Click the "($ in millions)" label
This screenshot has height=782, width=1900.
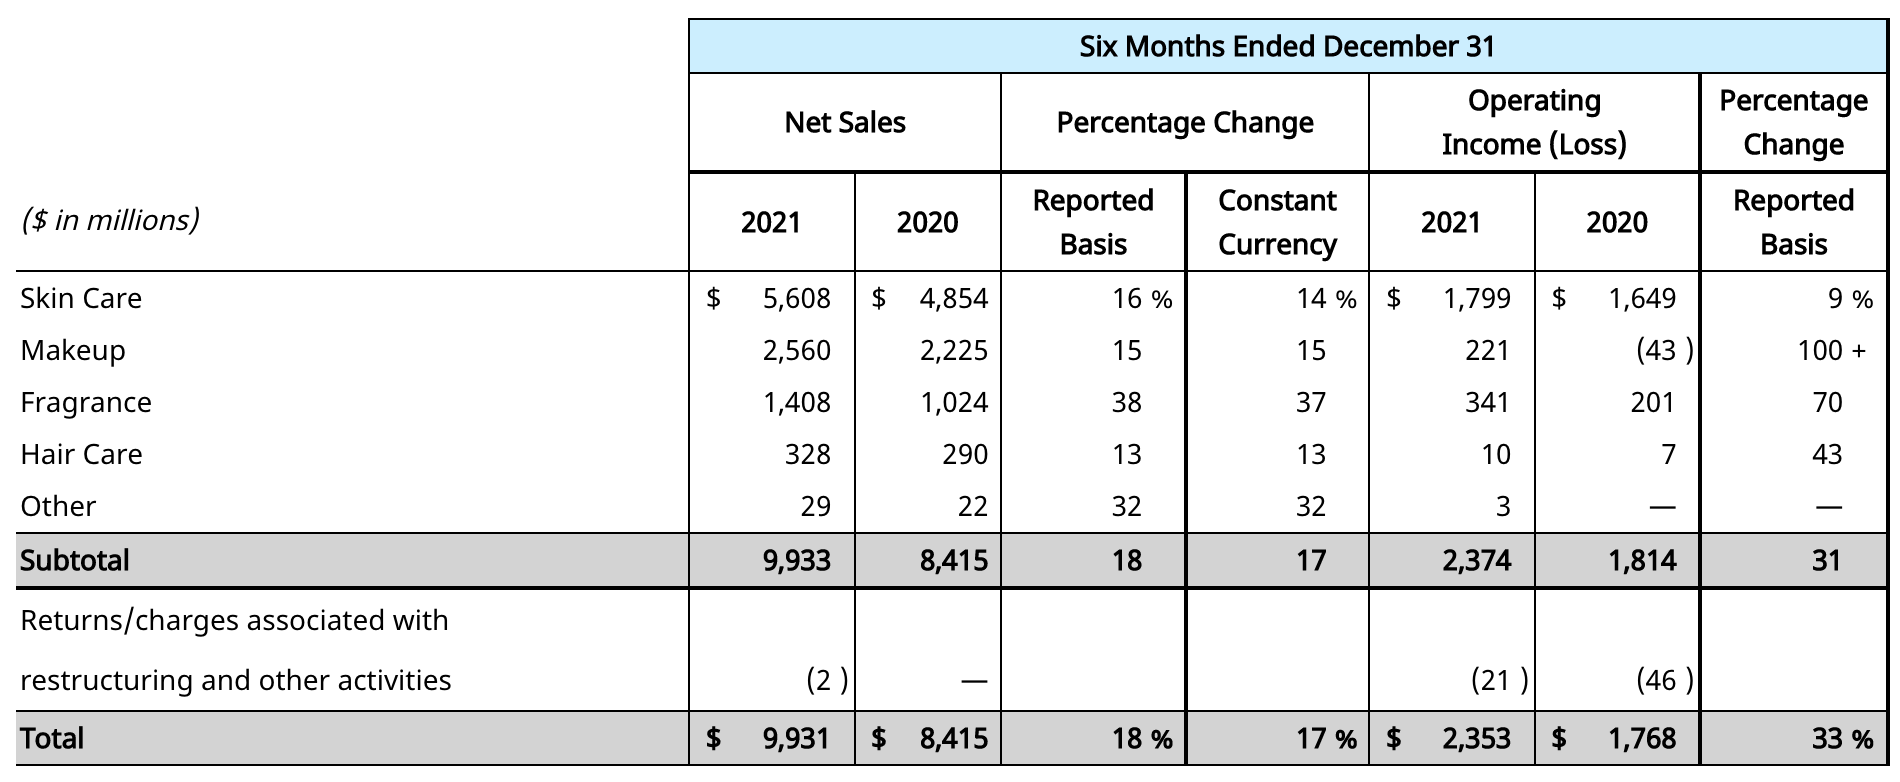tap(110, 220)
